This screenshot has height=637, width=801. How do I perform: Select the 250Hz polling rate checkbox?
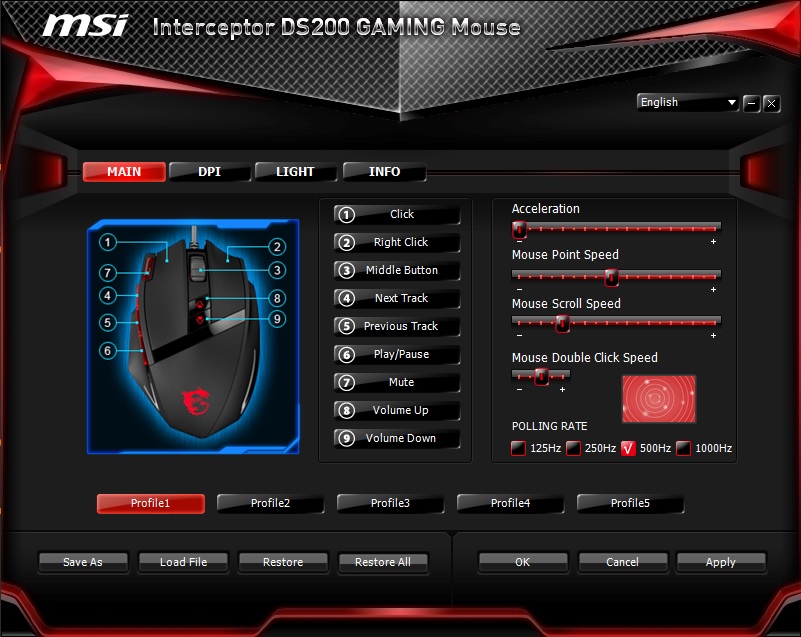point(573,449)
